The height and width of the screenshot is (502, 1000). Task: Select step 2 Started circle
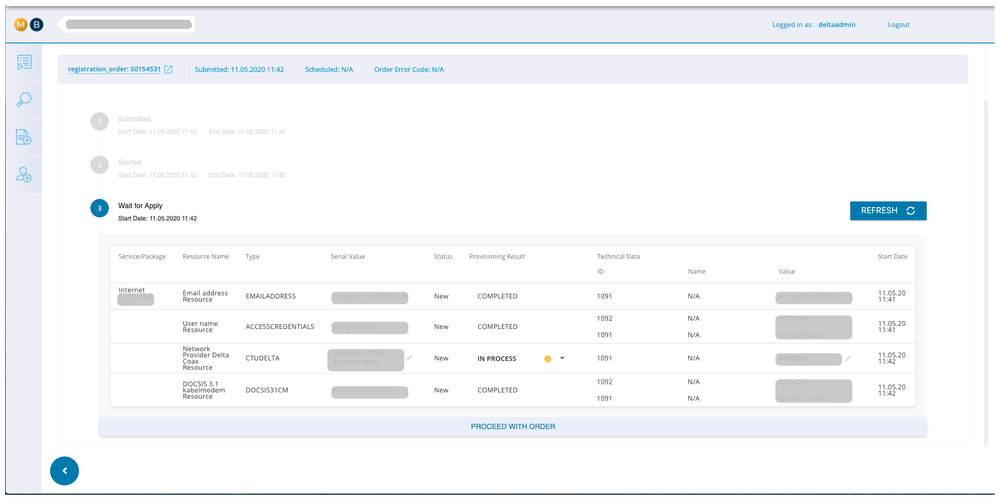point(99,165)
